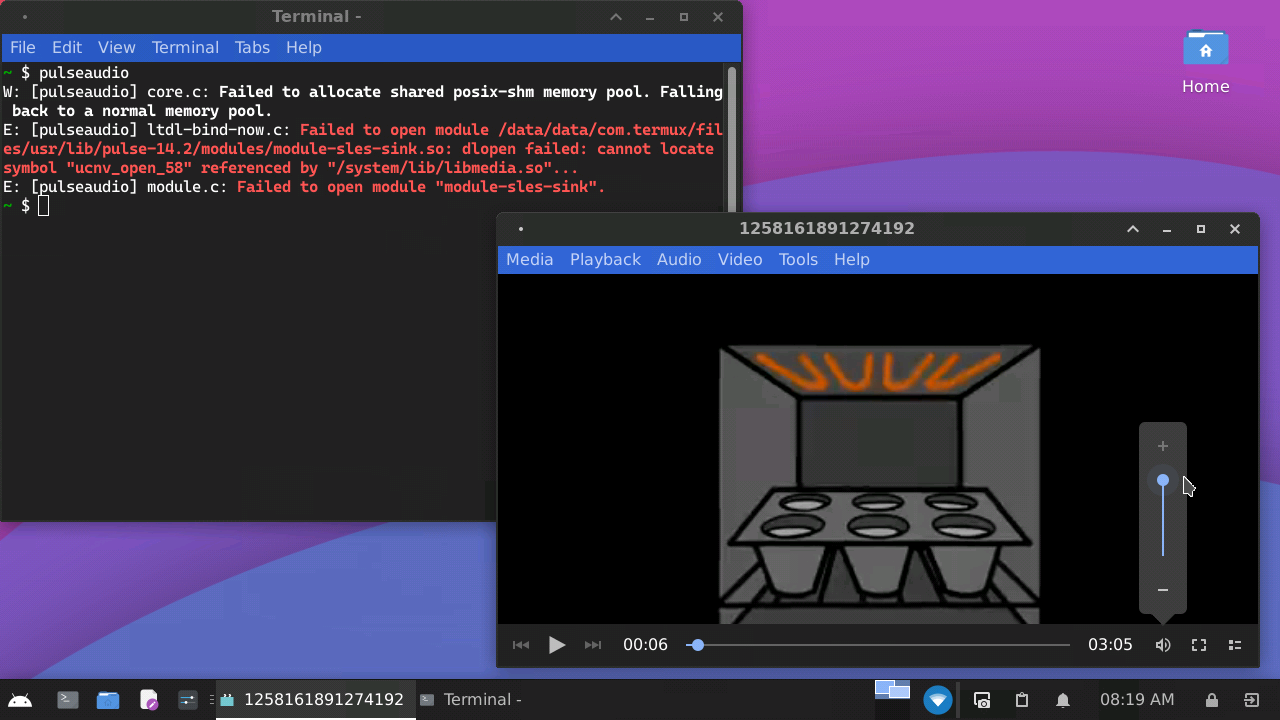This screenshot has width=1280, height=720.
Task: Increase volume with the plus button
Action: [1162, 446]
